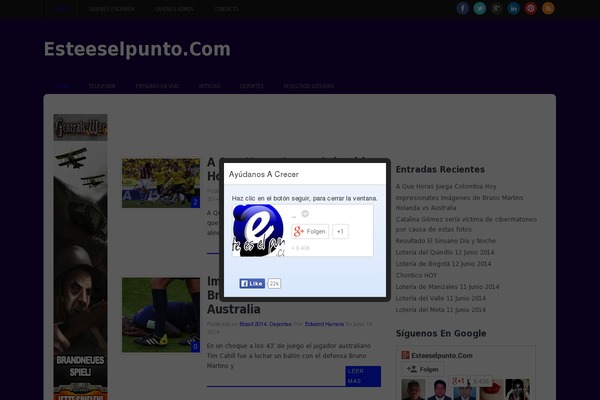
Task: Click the Google+ icon beside sidebar Esteeselpunto.Com
Action: (x=405, y=355)
